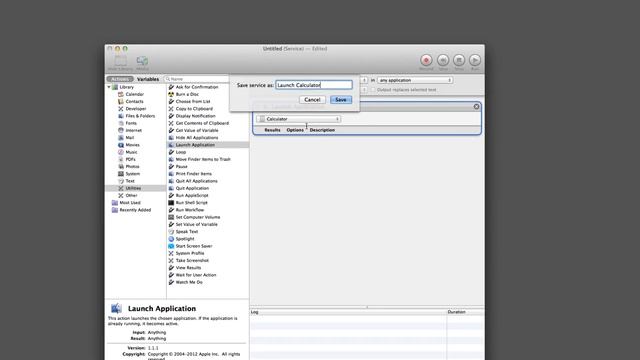Image resolution: width=640 pixels, height=360 pixels.
Task: Select Take Screenshot action
Action: pyautogui.click(x=192, y=260)
